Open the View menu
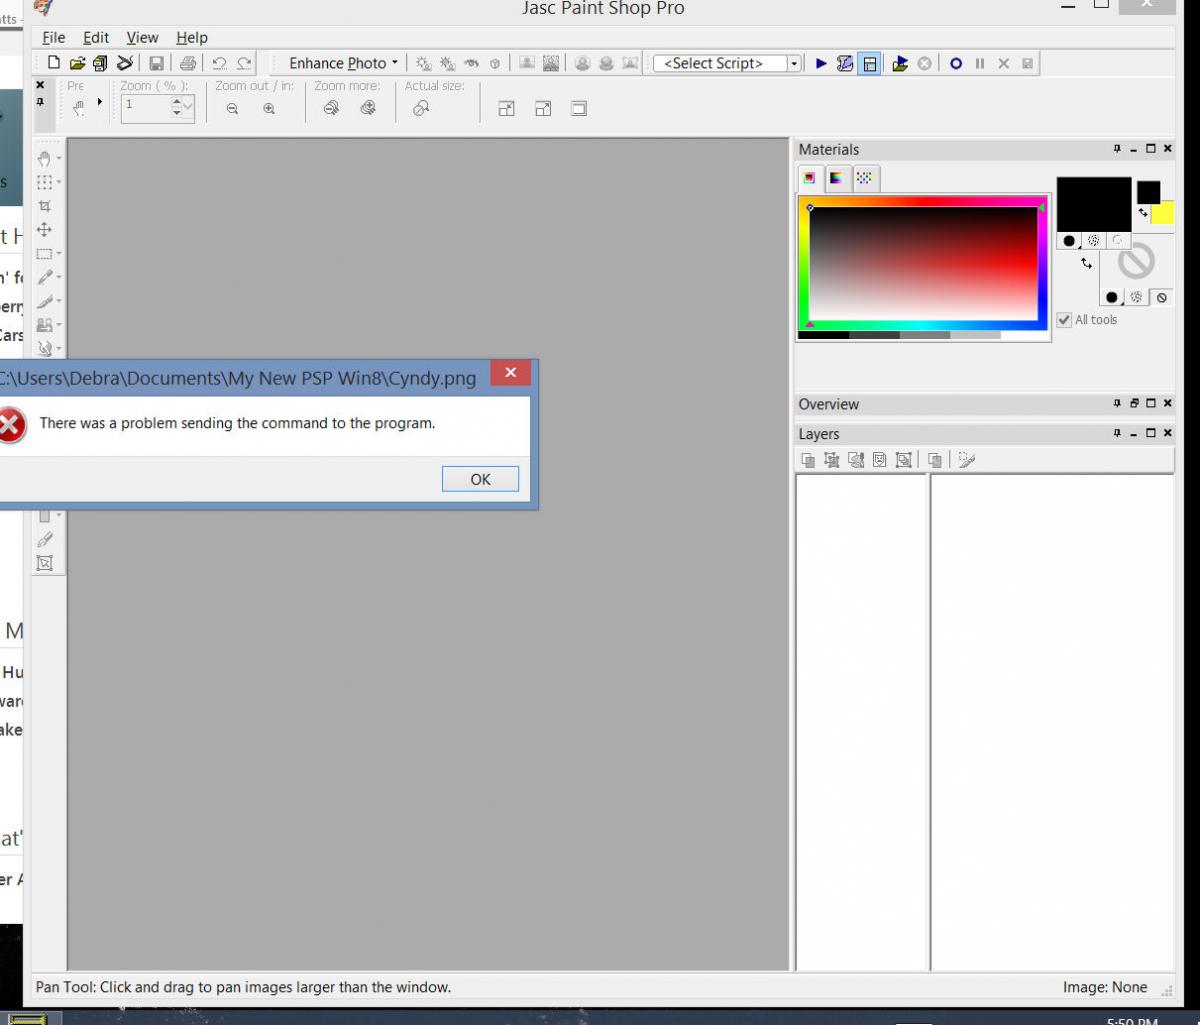 [142, 37]
